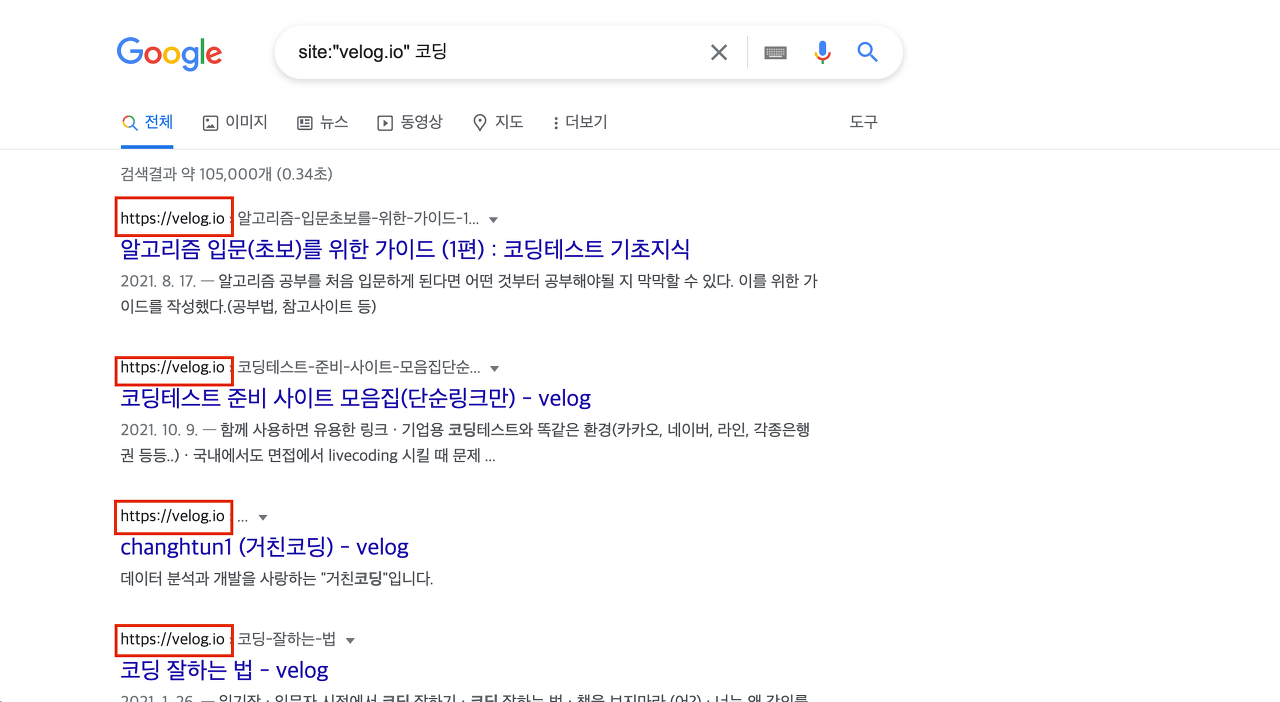The width and height of the screenshot is (1280, 702).
Task: Expand options arrow for 코딩테스트-준비-사이트 URL
Action: pos(494,368)
